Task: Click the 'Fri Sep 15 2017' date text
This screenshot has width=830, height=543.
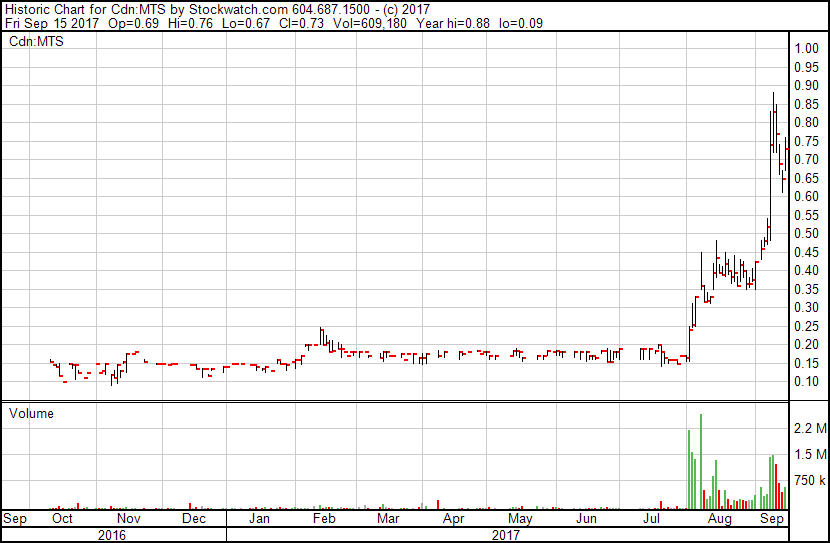Action: pos(52,23)
